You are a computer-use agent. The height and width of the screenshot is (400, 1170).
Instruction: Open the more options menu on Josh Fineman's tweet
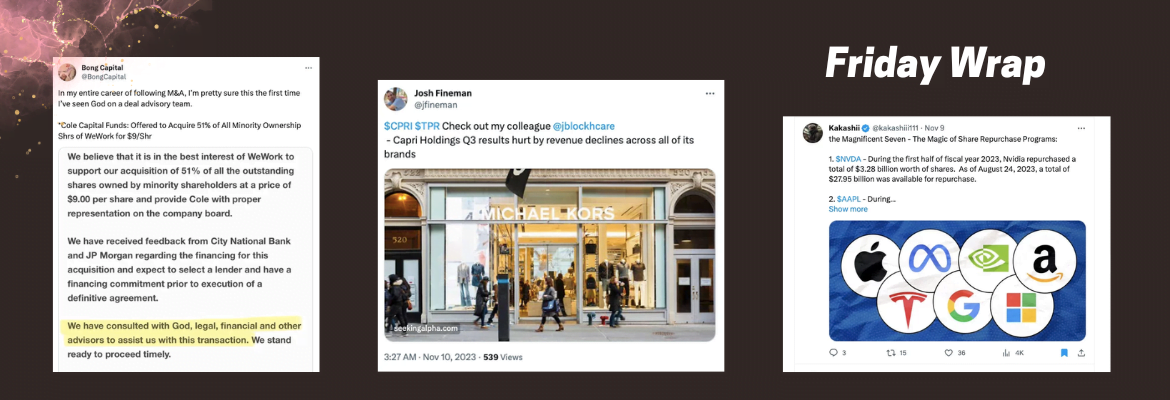click(709, 94)
